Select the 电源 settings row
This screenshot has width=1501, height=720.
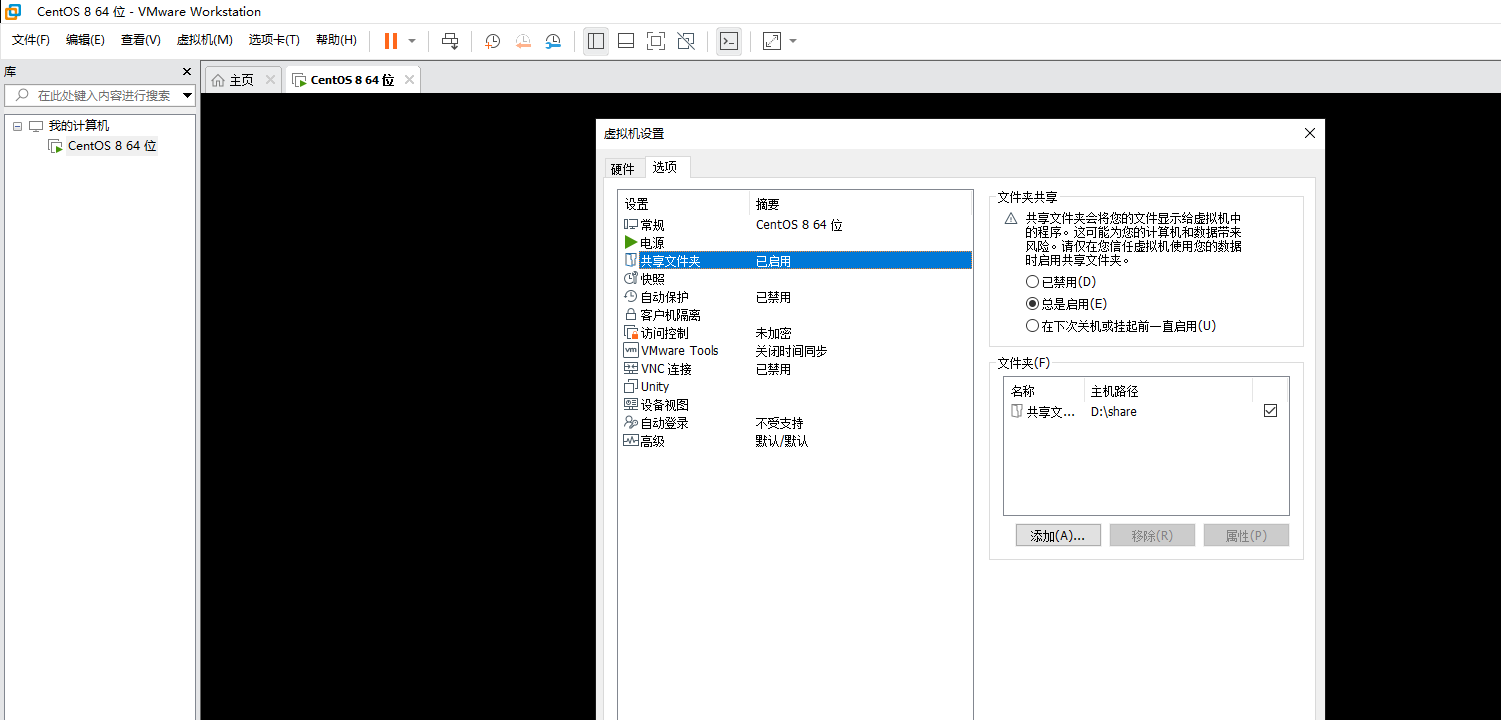(x=795, y=243)
